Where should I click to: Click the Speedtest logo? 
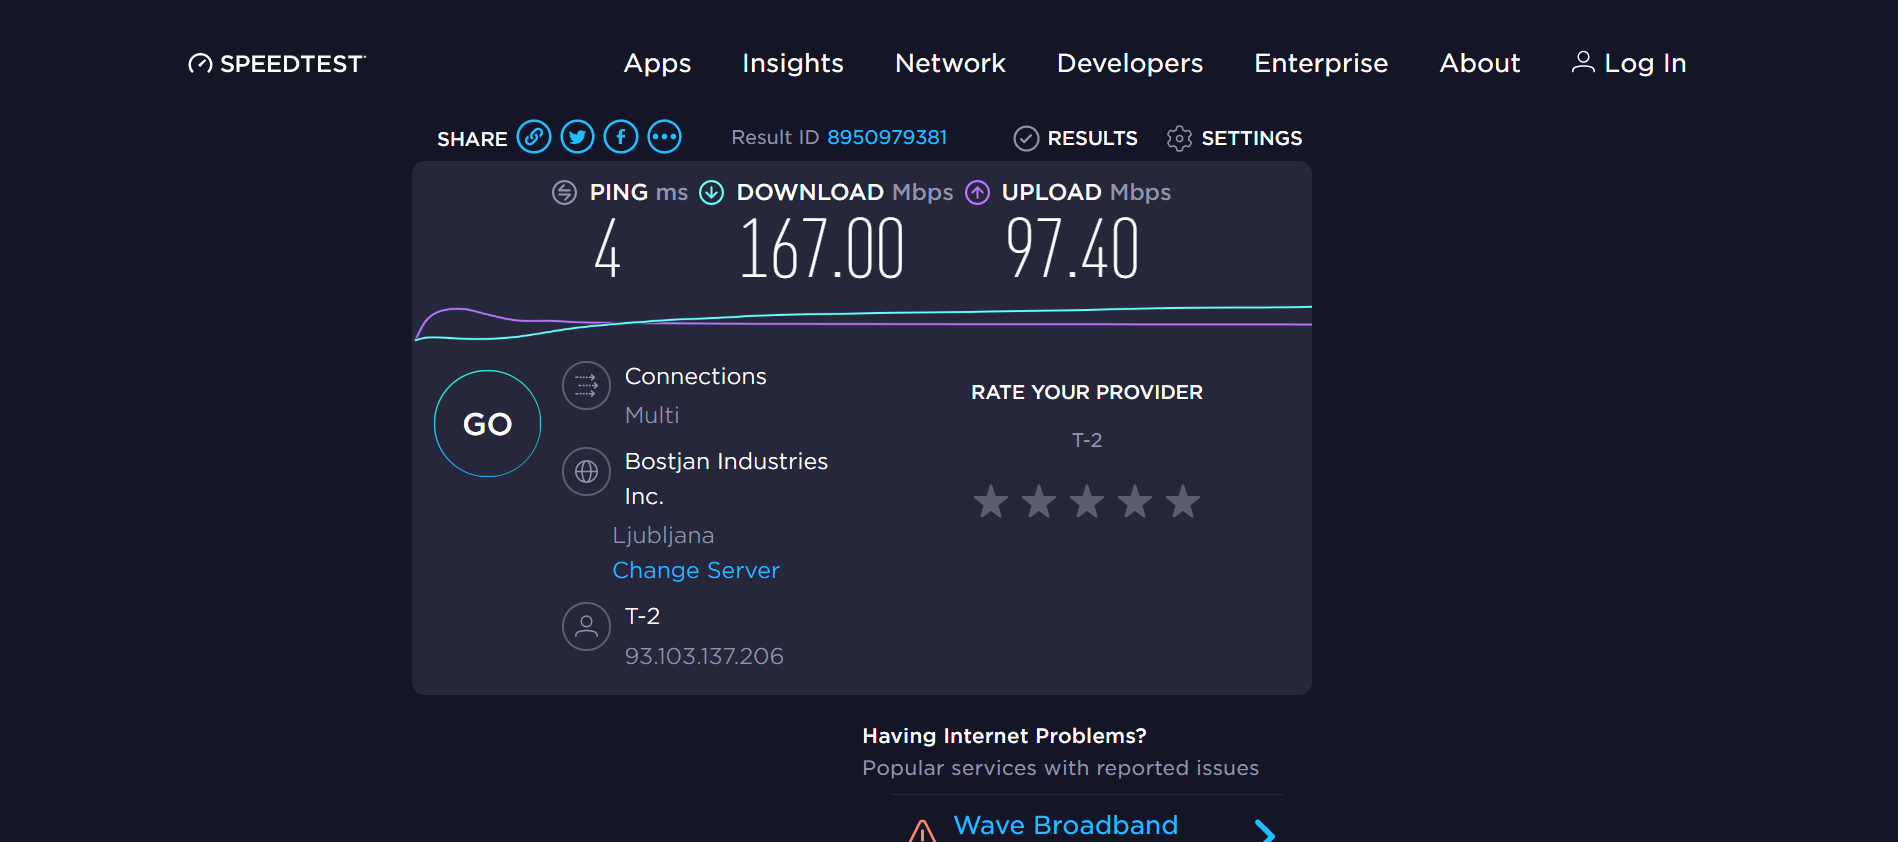point(277,64)
